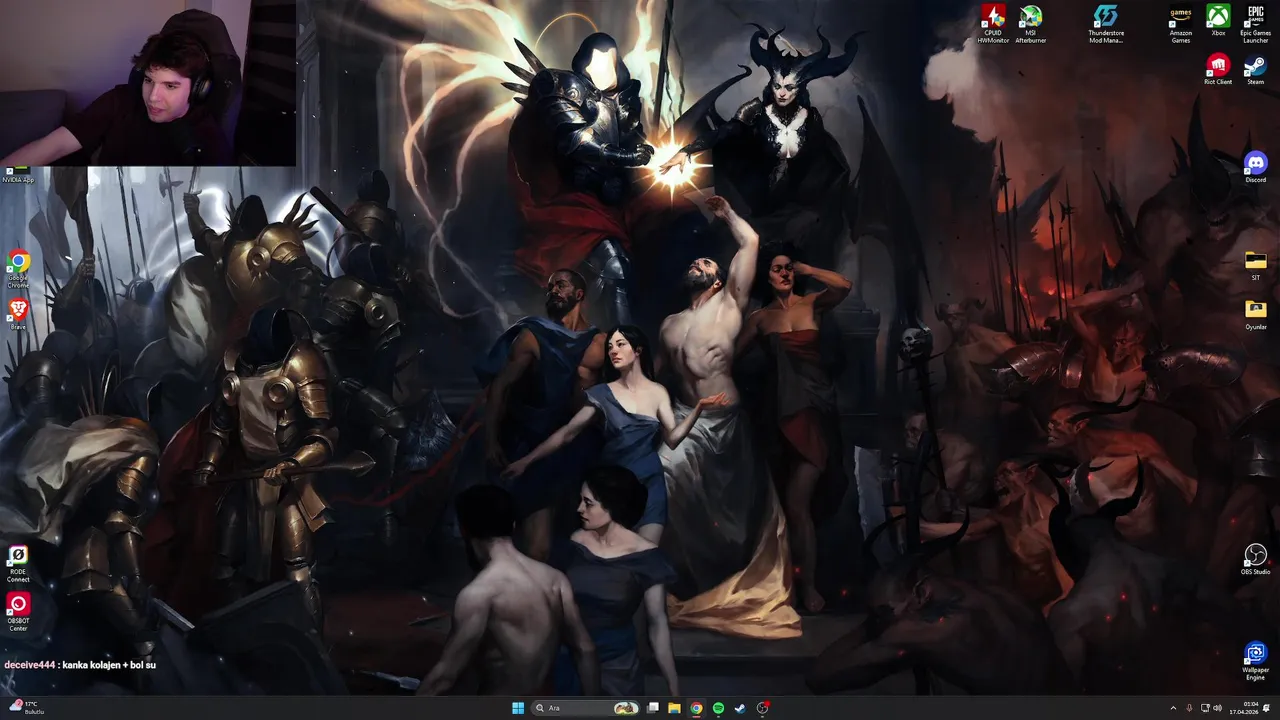The image size is (1280, 720).
Task: Open Brave browser desktop icon
Action: pos(18,314)
